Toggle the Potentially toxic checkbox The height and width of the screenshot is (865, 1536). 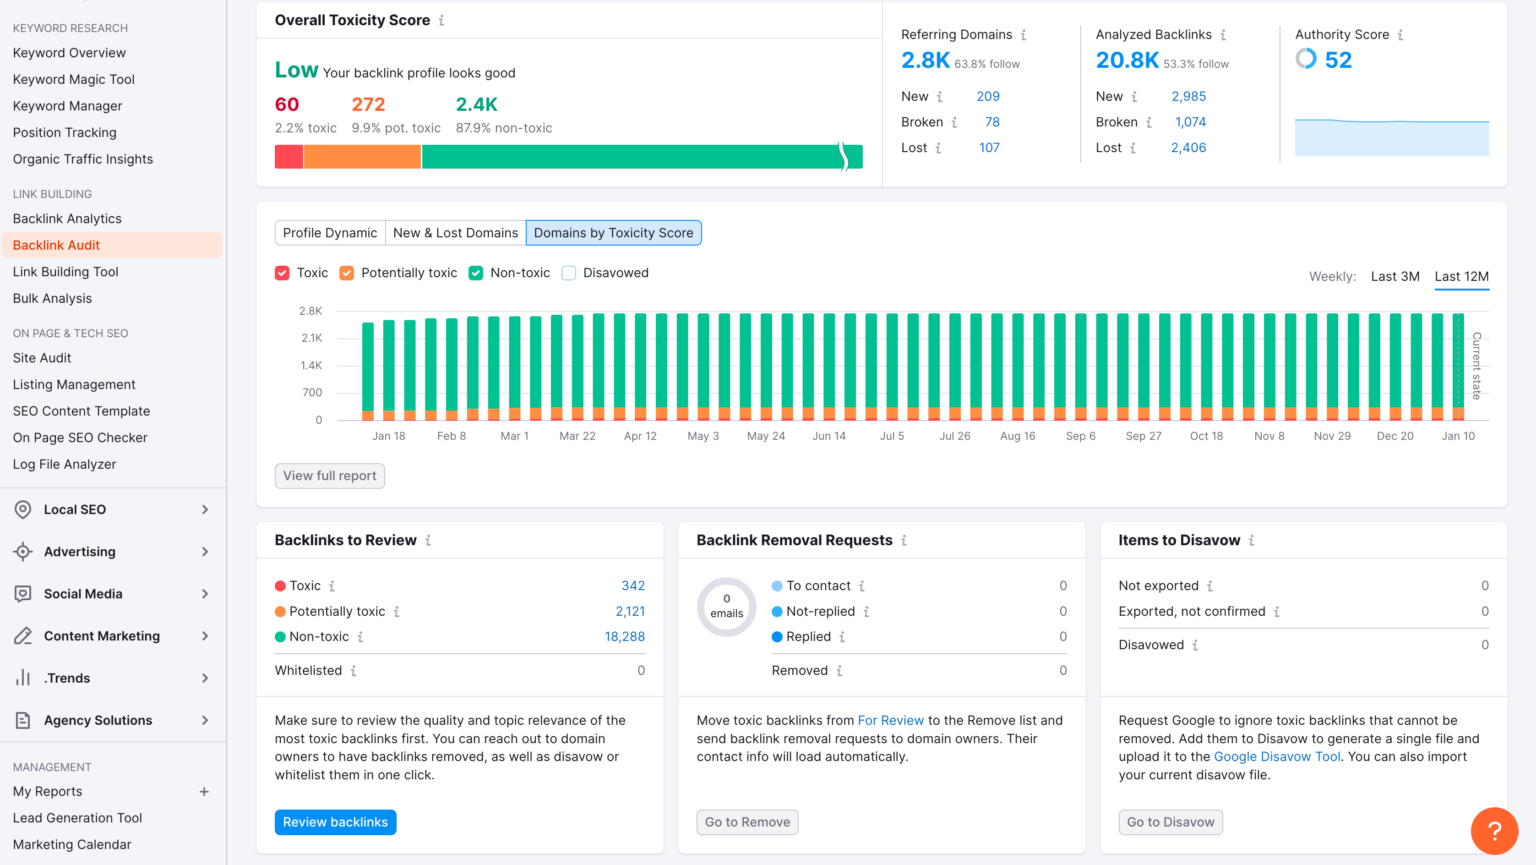(x=347, y=273)
